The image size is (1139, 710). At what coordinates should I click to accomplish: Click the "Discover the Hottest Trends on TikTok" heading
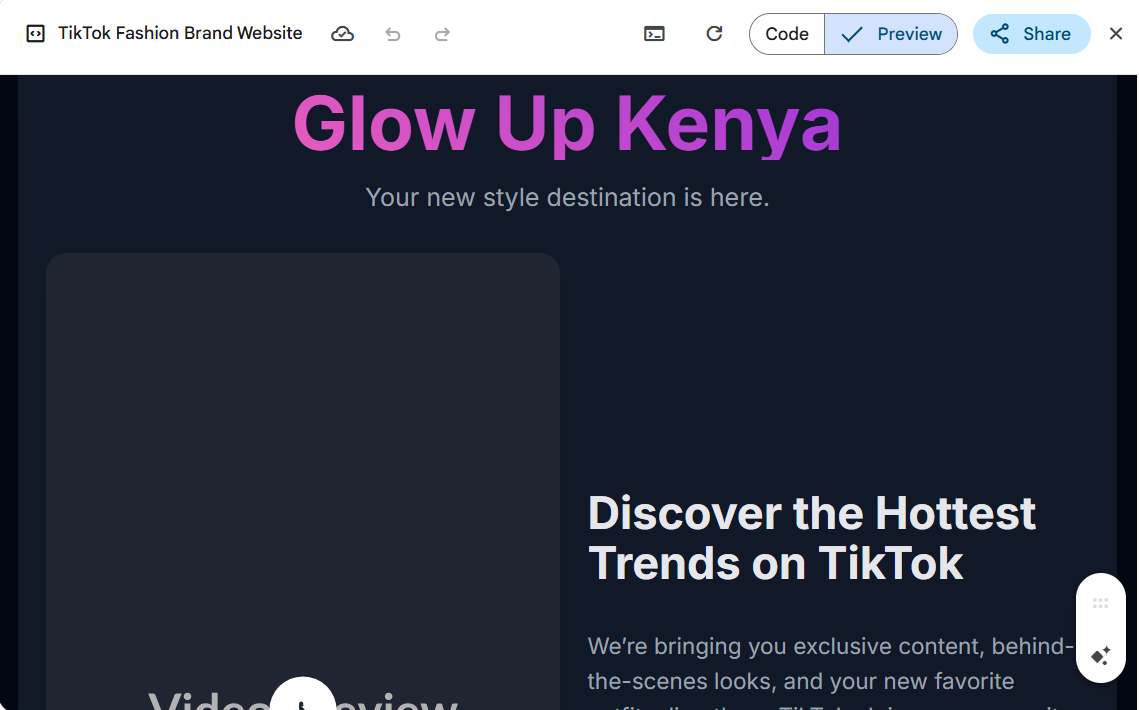coord(811,538)
